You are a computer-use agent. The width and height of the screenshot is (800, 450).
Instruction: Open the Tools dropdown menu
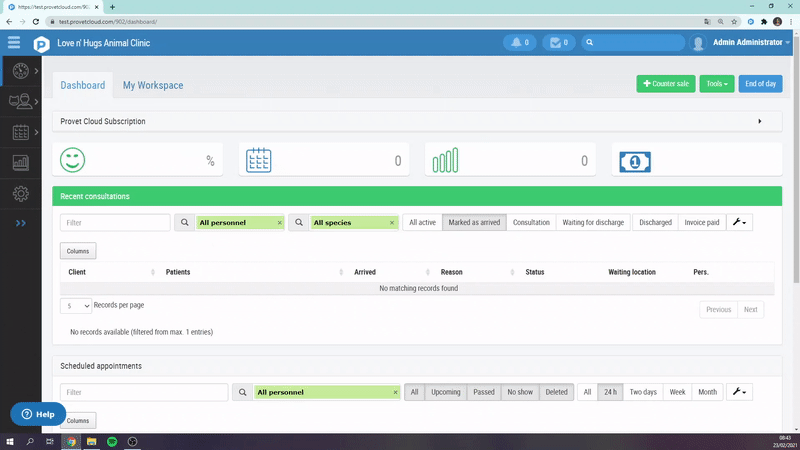pyautogui.click(x=716, y=84)
